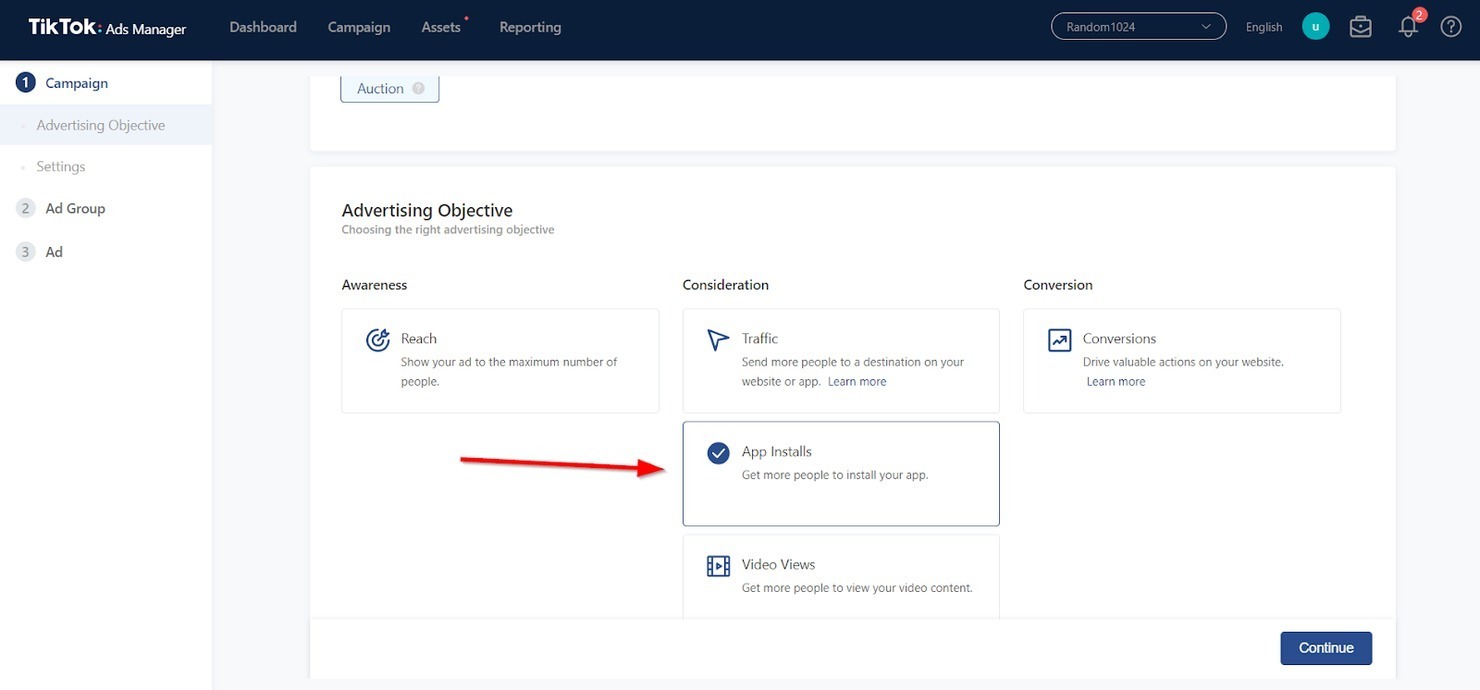The image size is (1480, 690).
Task: Open the Campaign menu in top bar
Action: coord(359,27)
